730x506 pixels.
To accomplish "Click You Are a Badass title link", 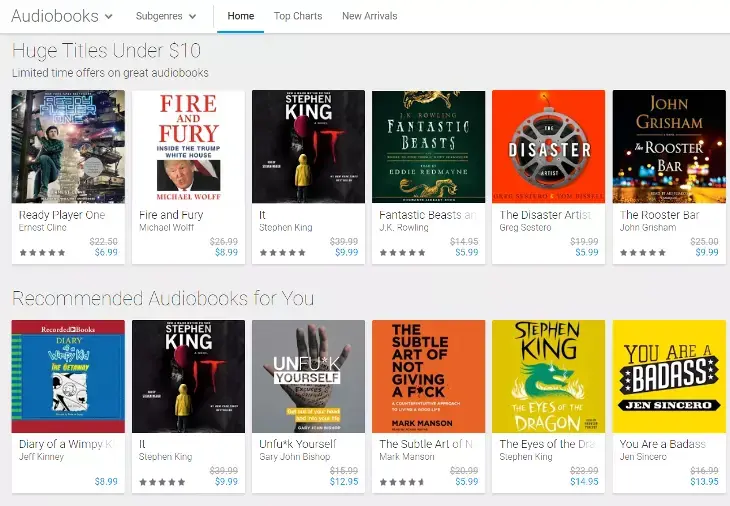I will pos(662,444).
